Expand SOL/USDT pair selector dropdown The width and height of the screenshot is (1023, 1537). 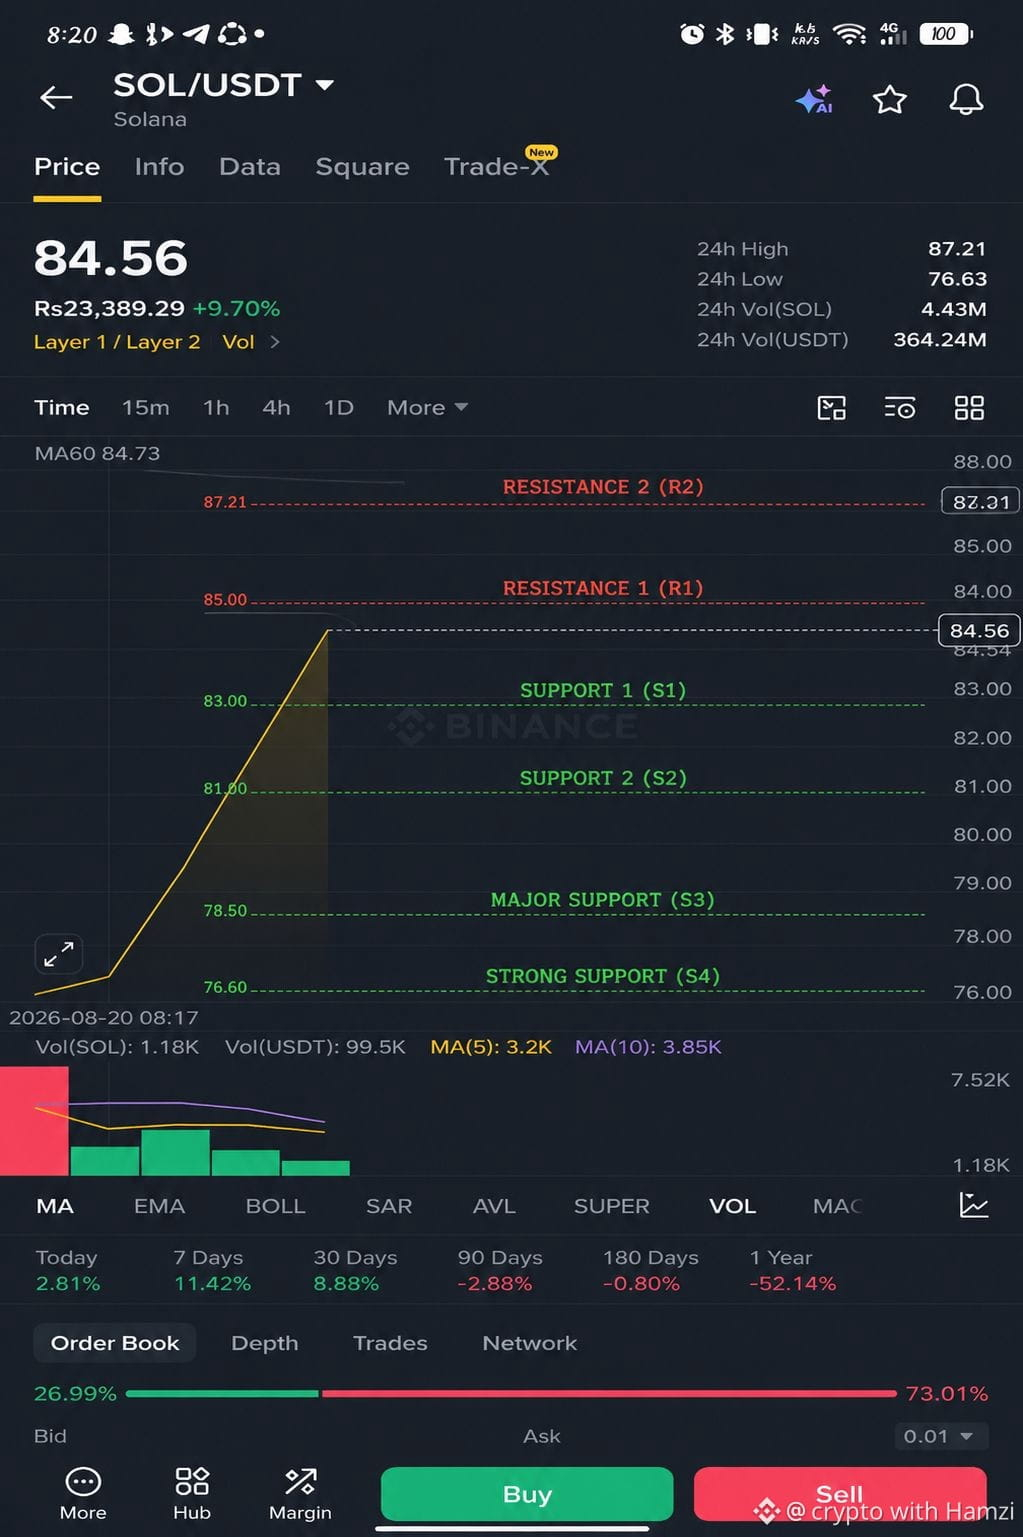click(324, 85)
